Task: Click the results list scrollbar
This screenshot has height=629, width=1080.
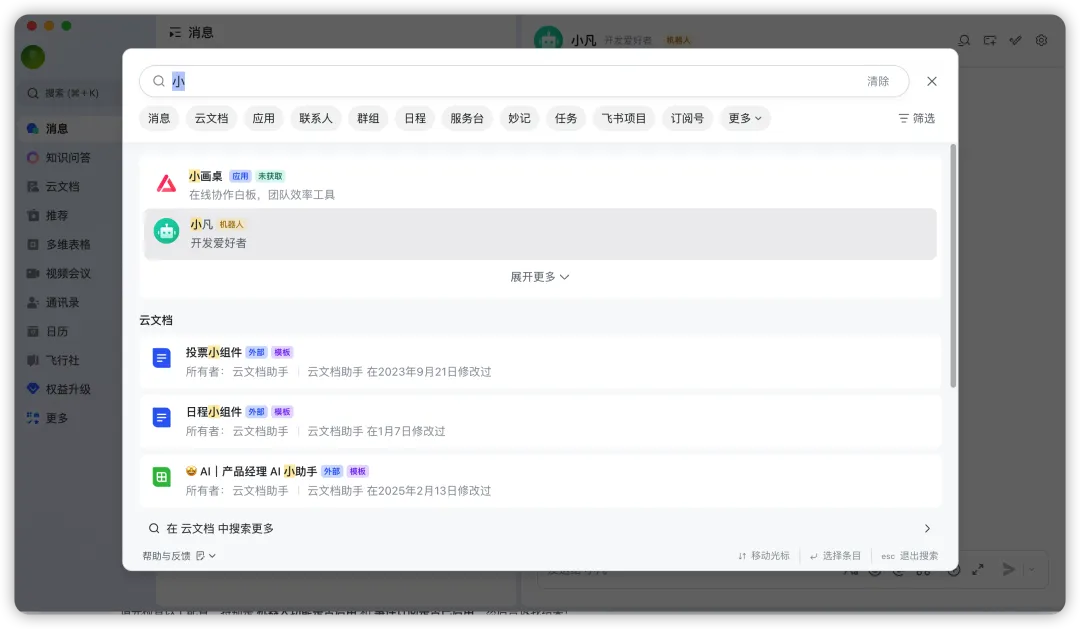Action: pos(953,266)
